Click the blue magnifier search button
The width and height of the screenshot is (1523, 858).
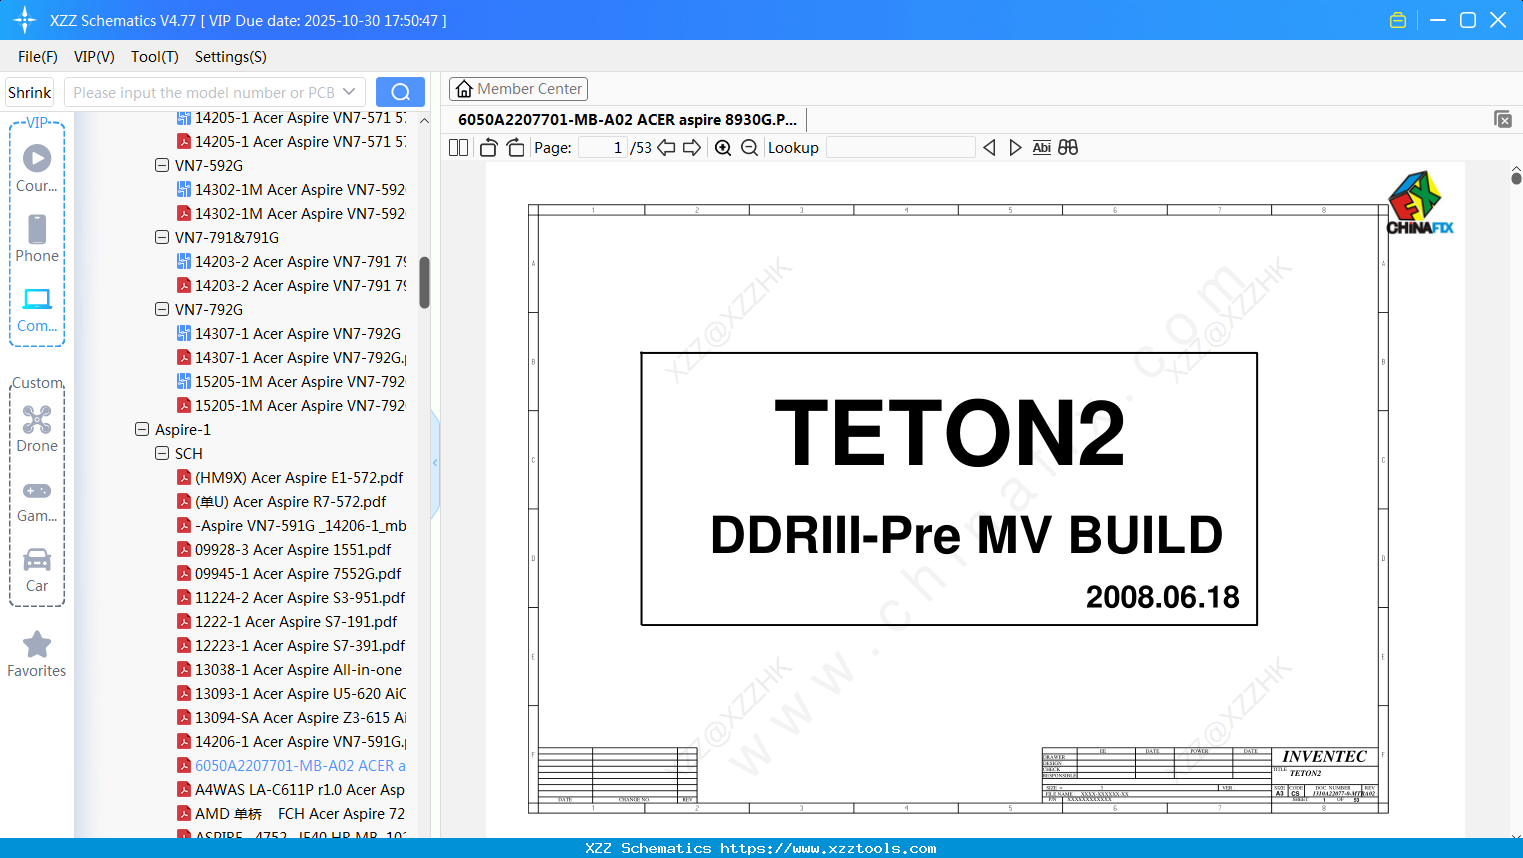(x=400, y=92)
